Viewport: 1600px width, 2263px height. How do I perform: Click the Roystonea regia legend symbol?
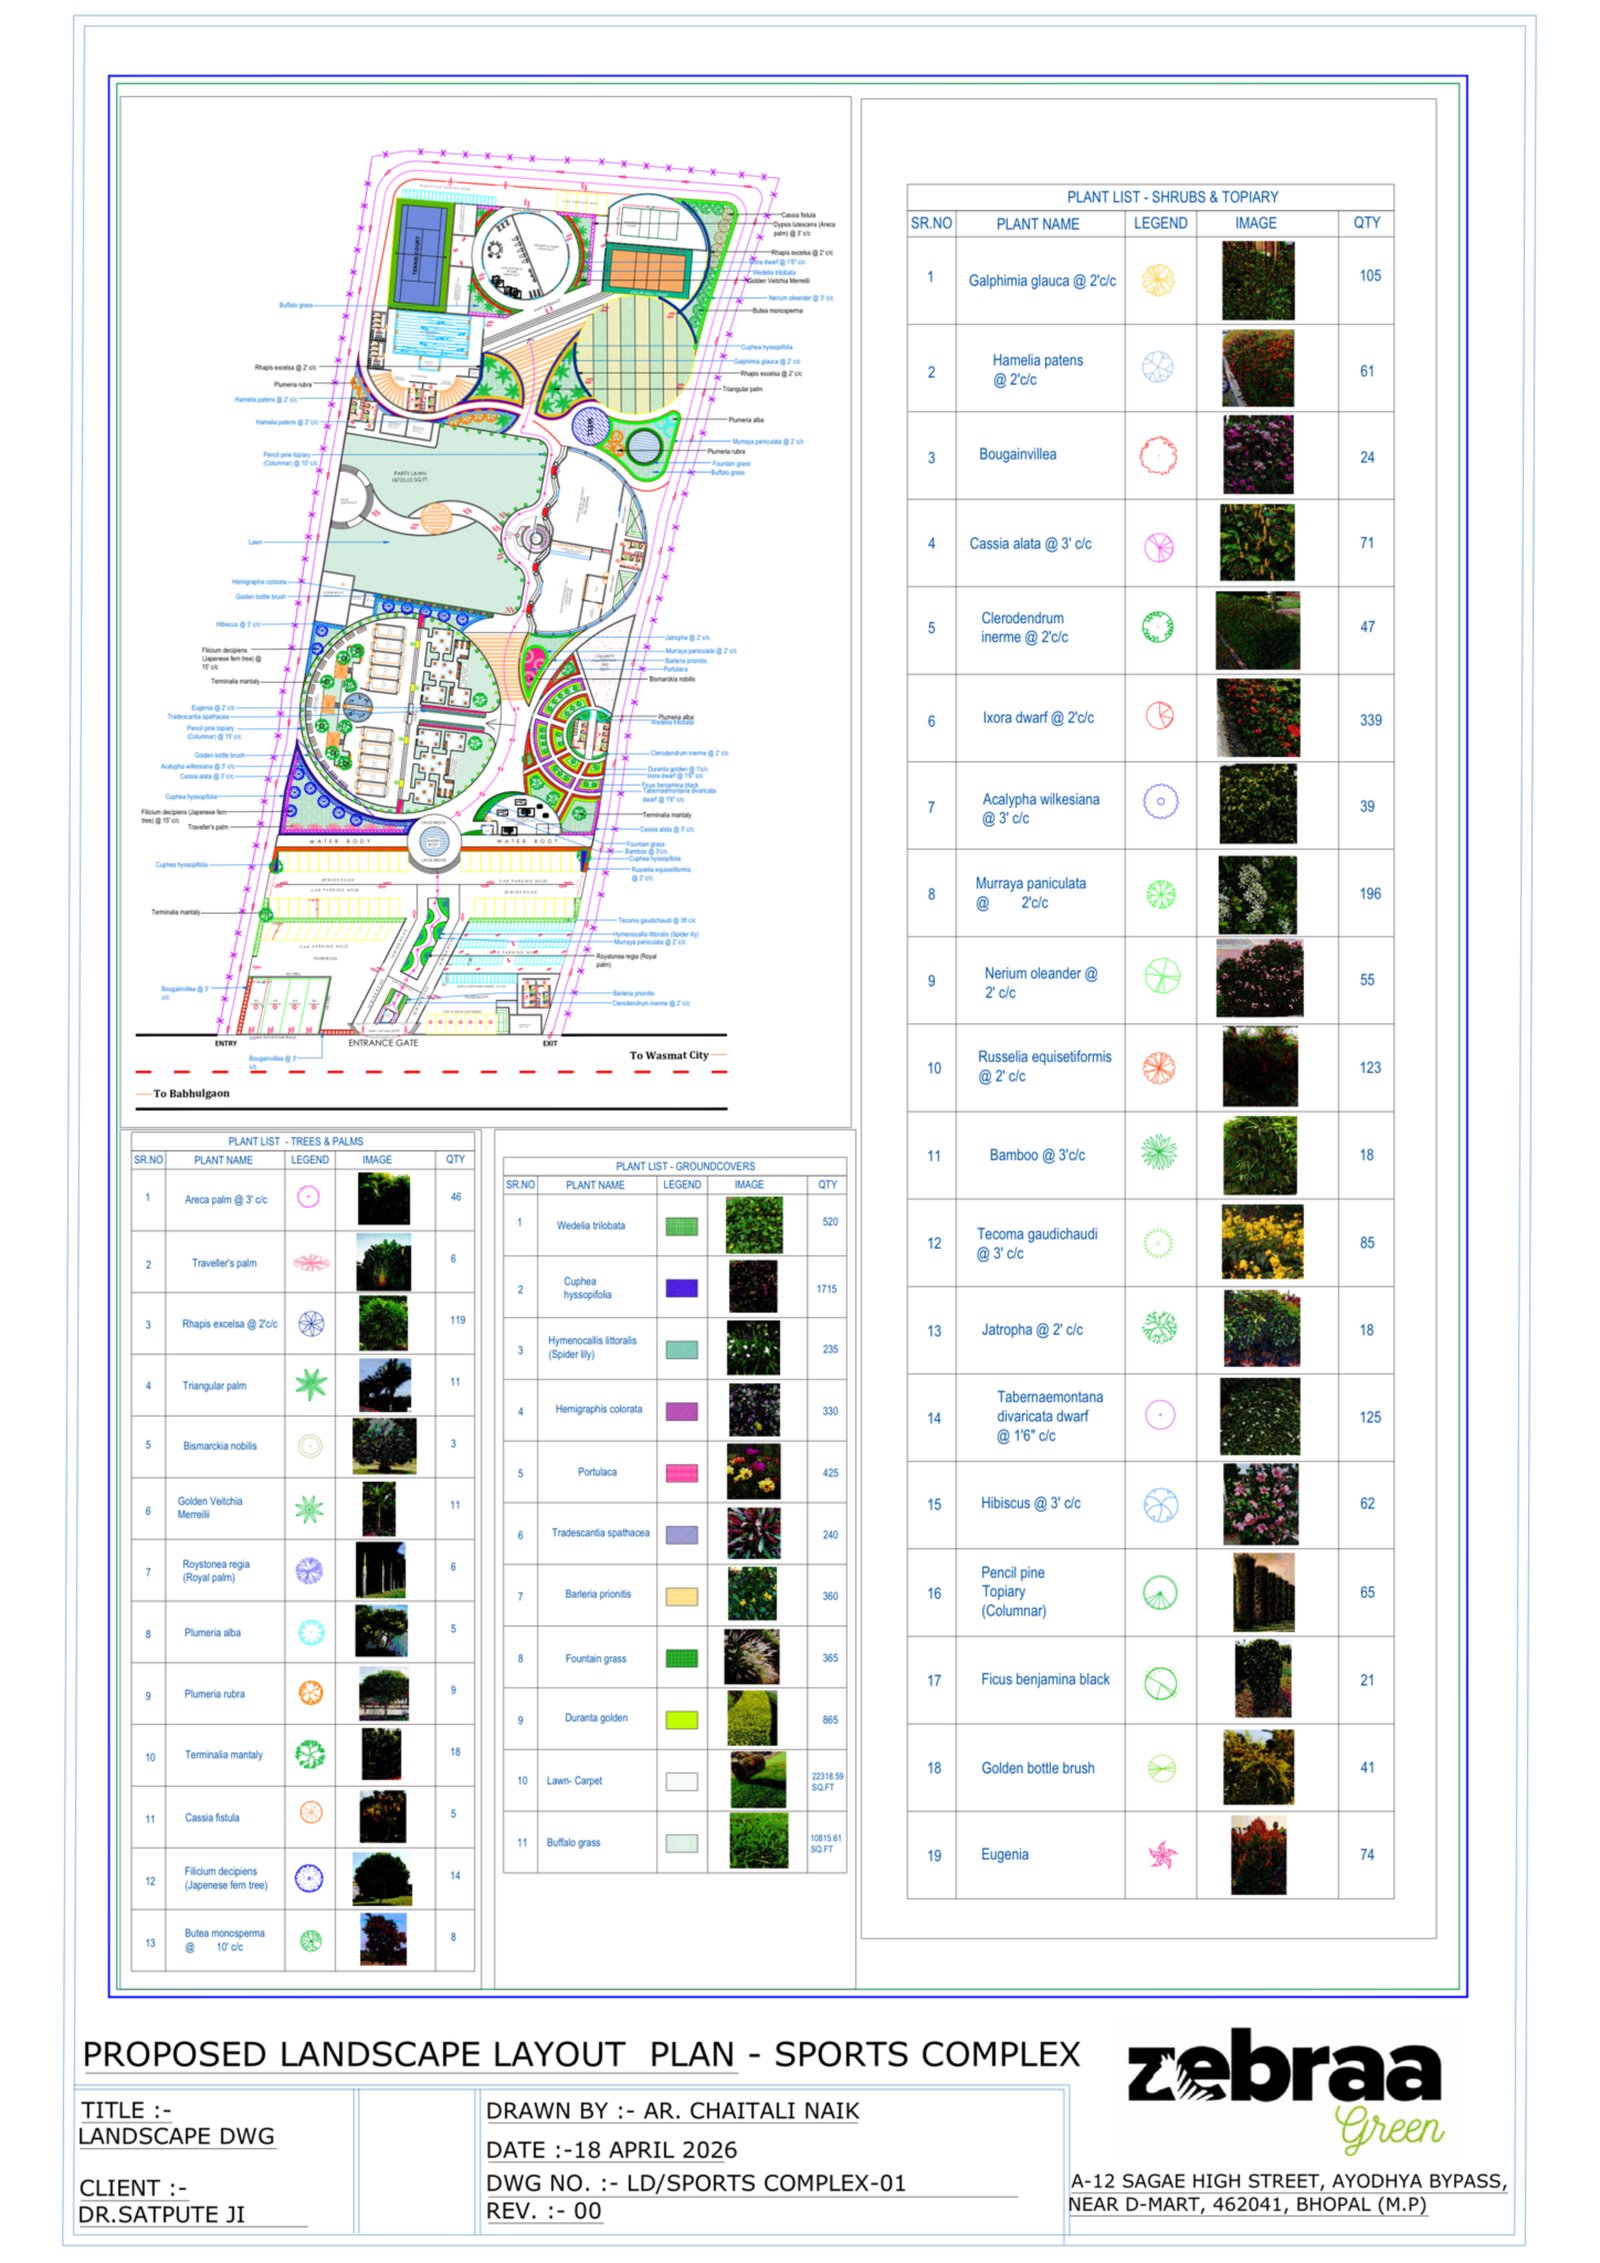309,1570
